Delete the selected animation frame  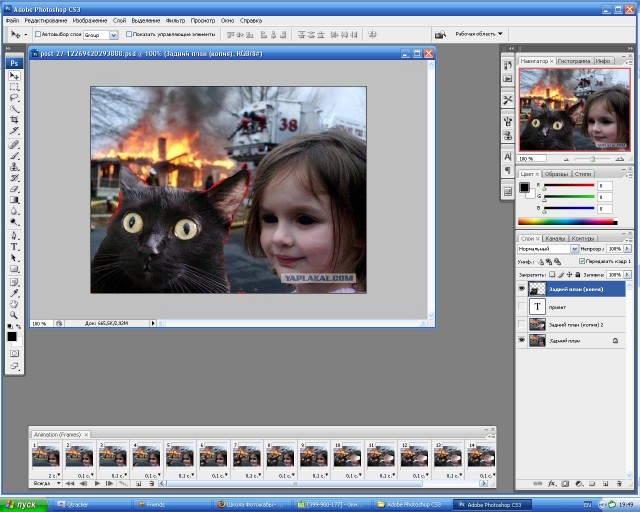pos(151,483)
